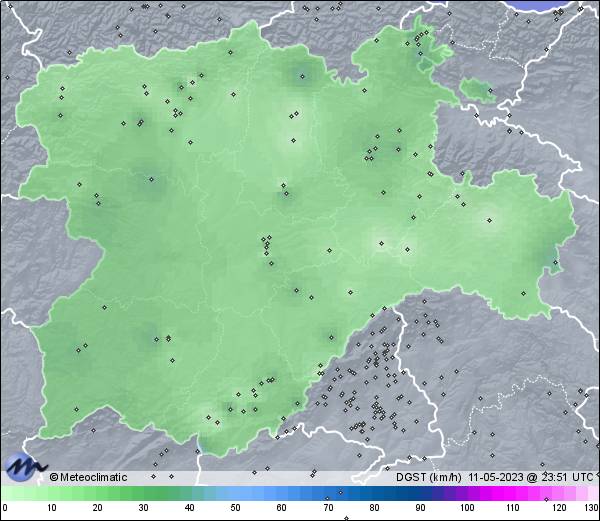Image resolution: width=600 pixels, height=521 pixels.
Task: Click the scale label 50
Action: [x=235, y=508]
